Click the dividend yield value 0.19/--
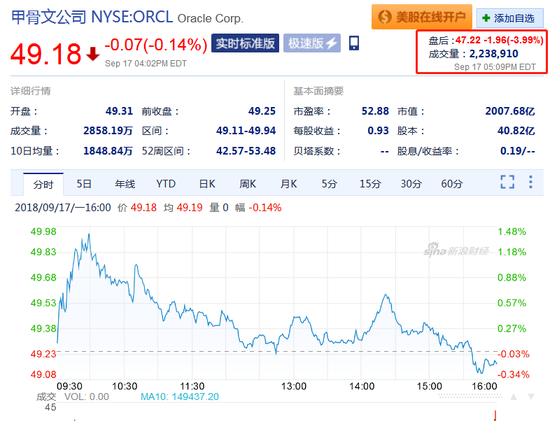The width and height of the screenshot is (550, 421). point(517,151)
